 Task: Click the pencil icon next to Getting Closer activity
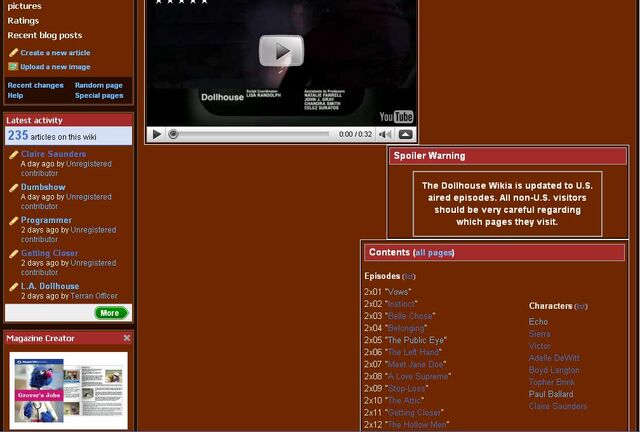13,254
